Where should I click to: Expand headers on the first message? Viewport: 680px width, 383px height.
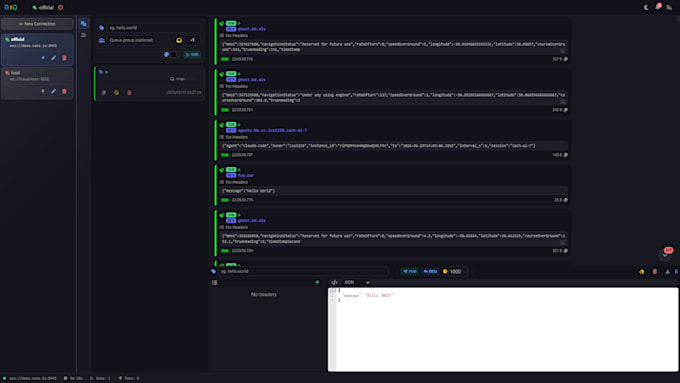coord(234,36)
